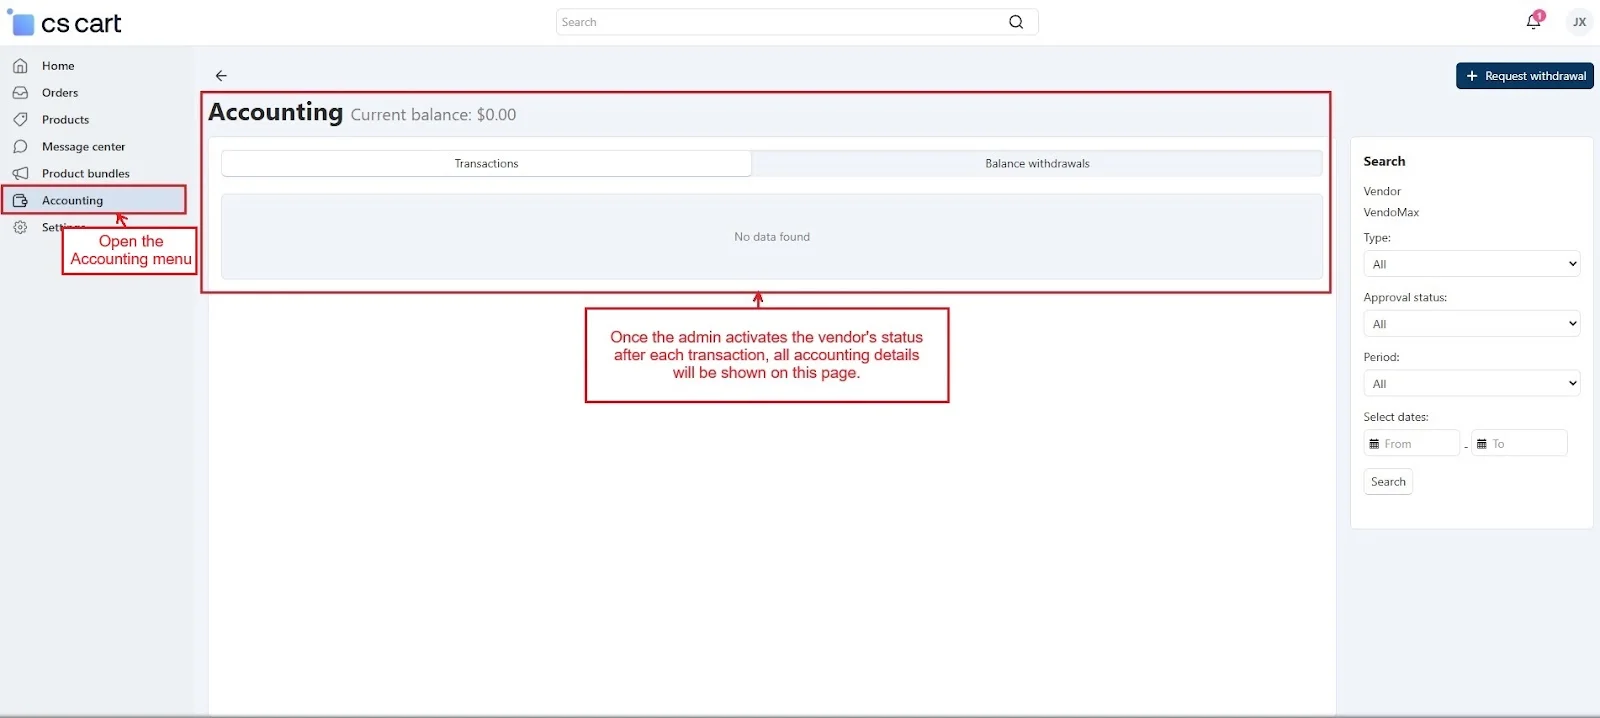Switch to the Balance withdrawals tab
Screen dimensions: 1600x718
click(x=1037, y=164)
